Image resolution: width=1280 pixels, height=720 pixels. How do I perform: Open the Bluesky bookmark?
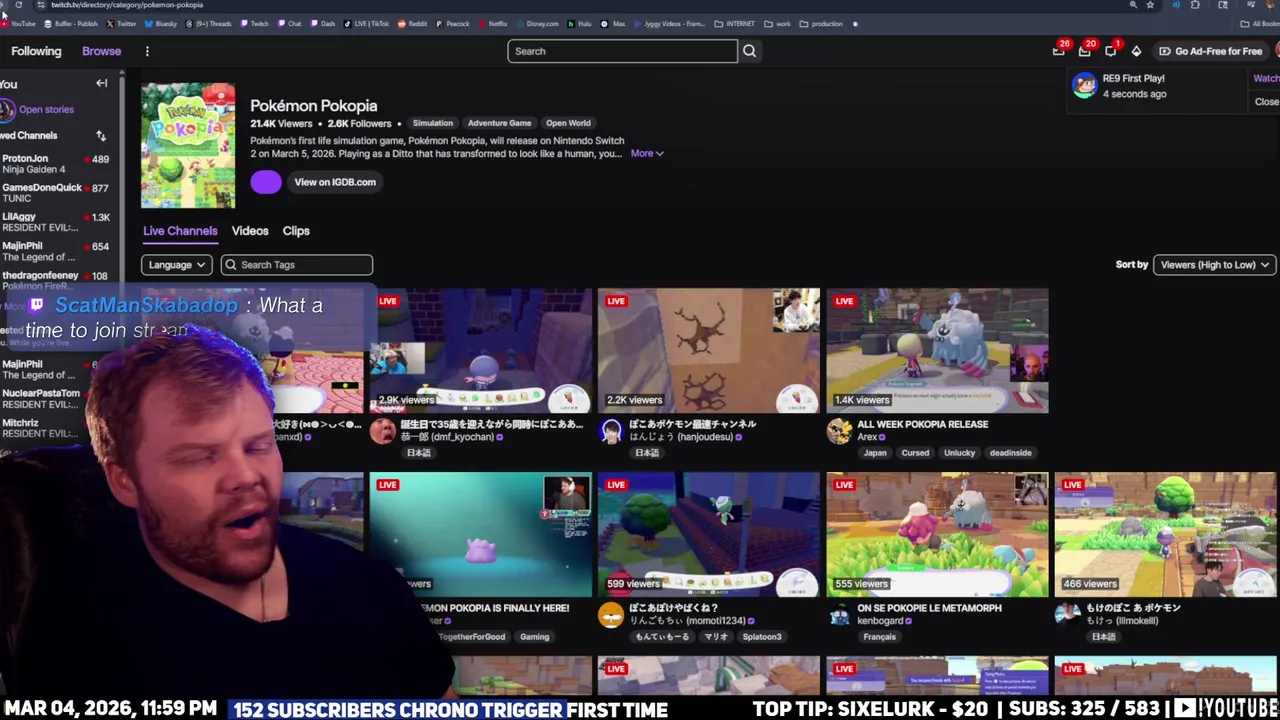pos(160,24)
